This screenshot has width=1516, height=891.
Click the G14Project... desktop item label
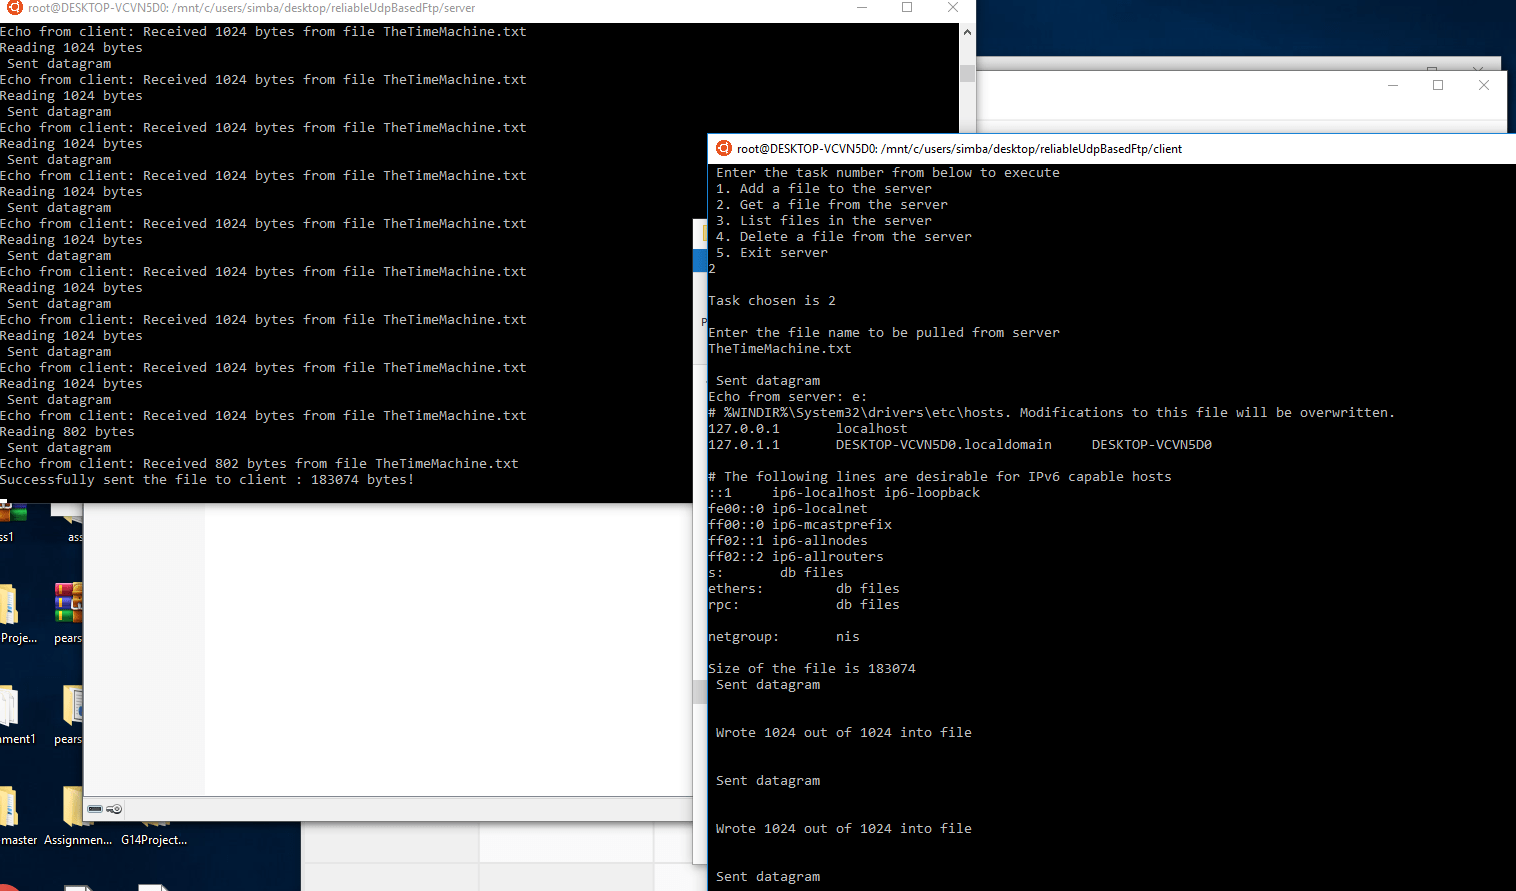click(154, 840)
